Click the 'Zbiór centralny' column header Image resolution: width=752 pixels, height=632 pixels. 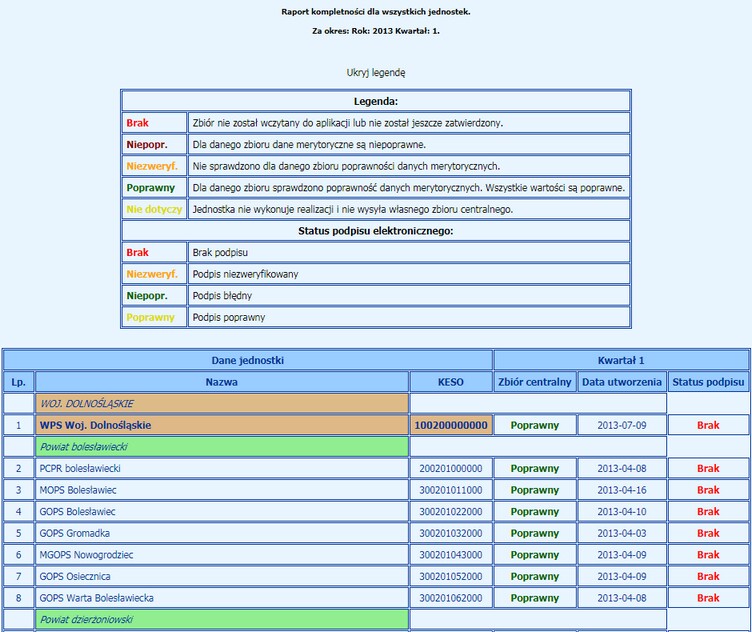[x=534, y=382]
